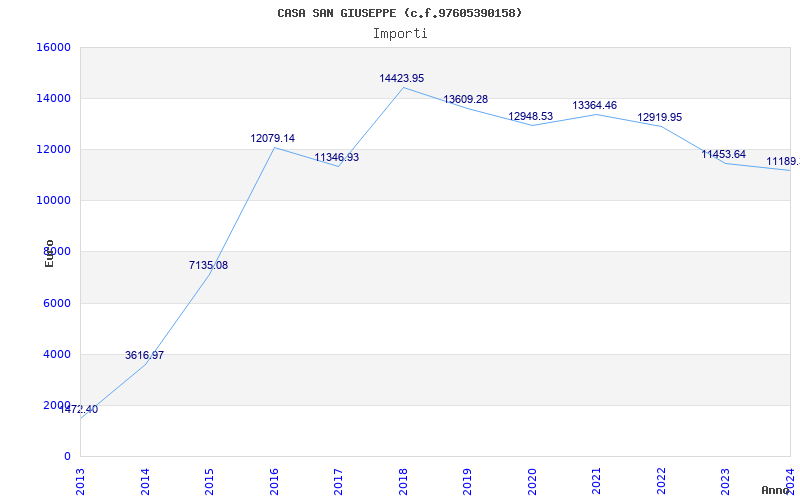This screenshot has width=800, height=500.
Task: Click the 2013 x-axis year label
Action: tap(81, 482)
